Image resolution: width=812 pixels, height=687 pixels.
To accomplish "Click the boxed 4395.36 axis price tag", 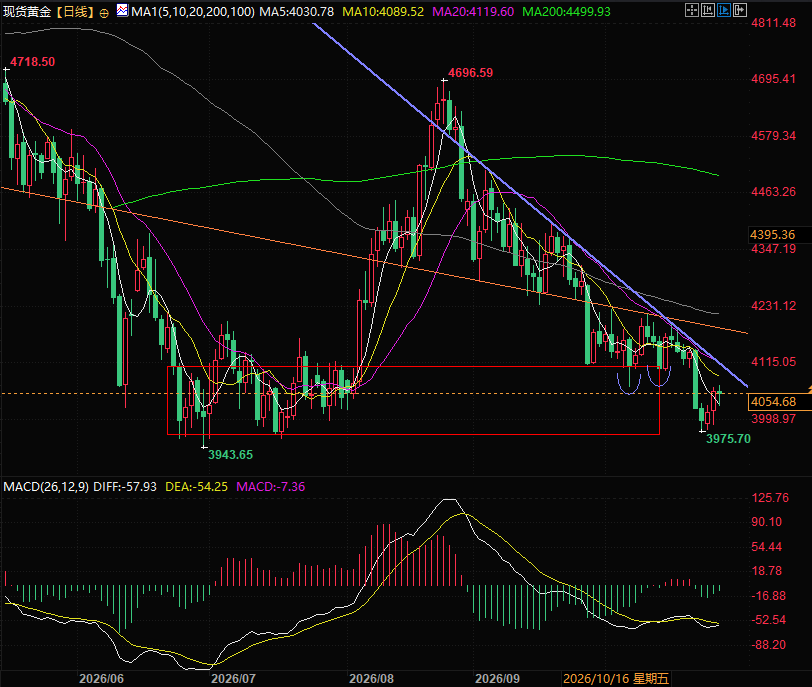I will point(779,235).
